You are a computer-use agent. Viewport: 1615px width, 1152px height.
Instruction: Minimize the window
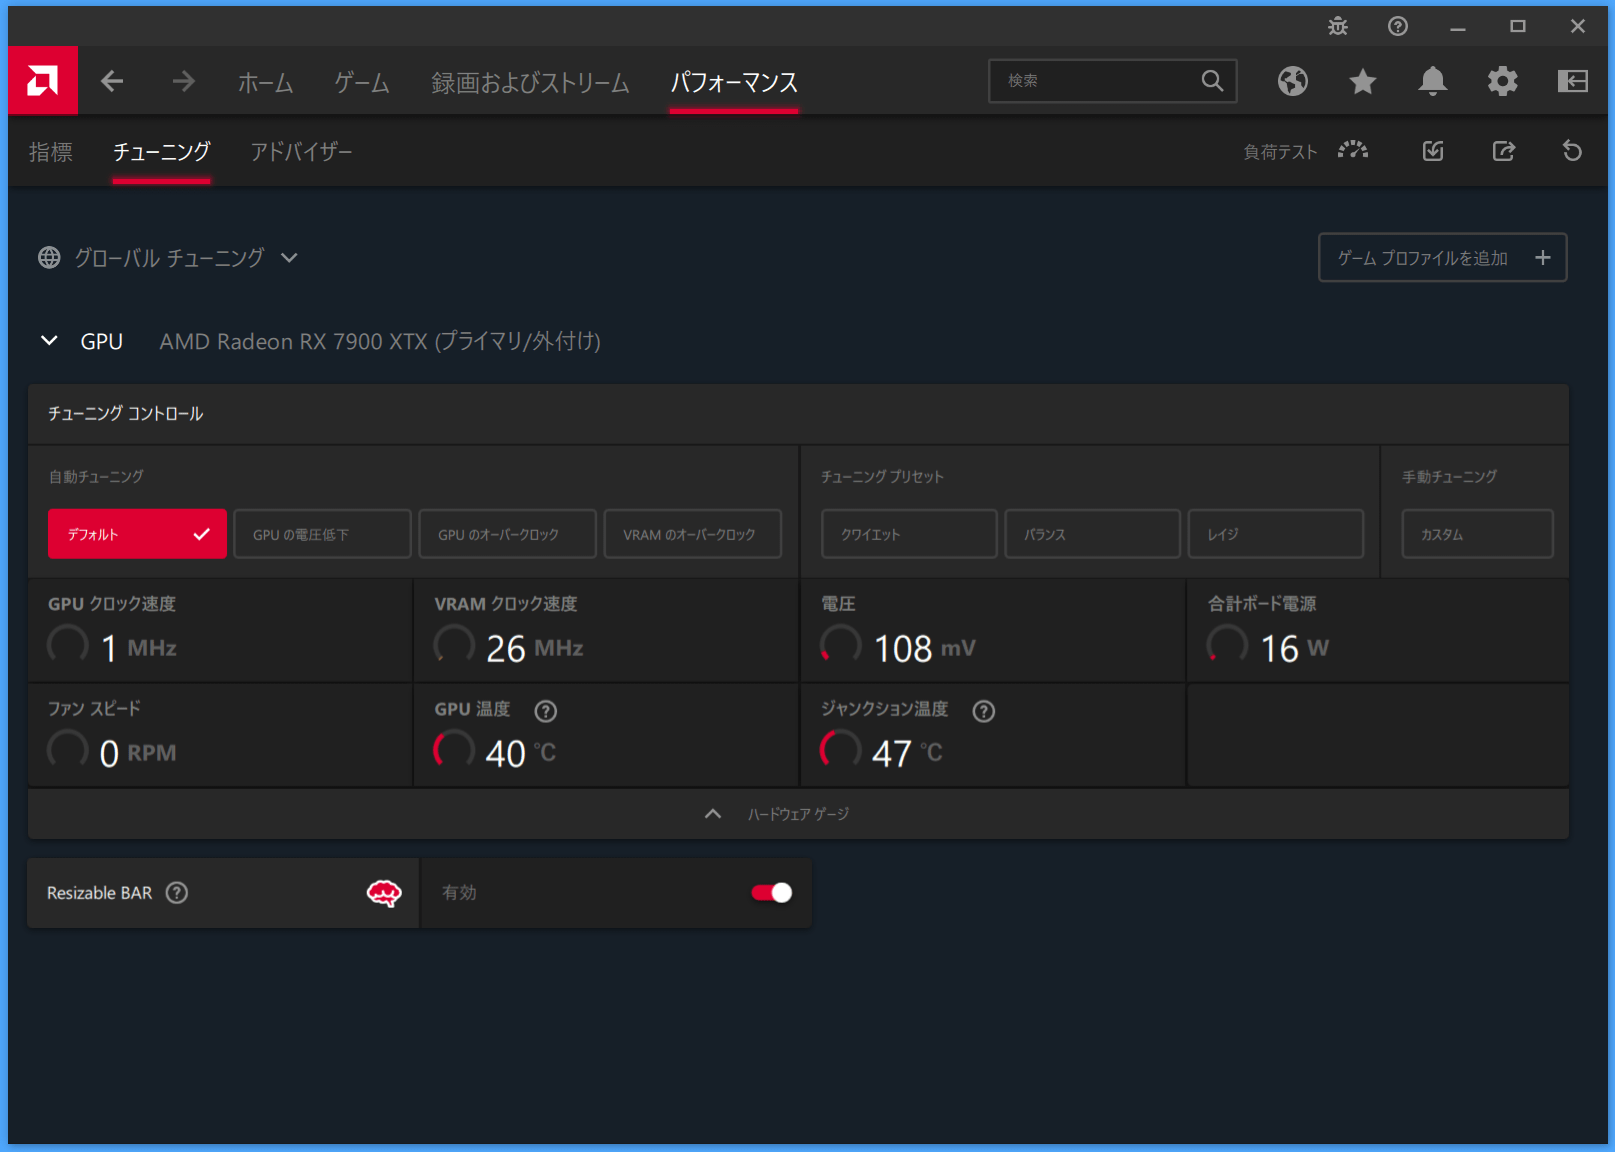click(1458, 27)
